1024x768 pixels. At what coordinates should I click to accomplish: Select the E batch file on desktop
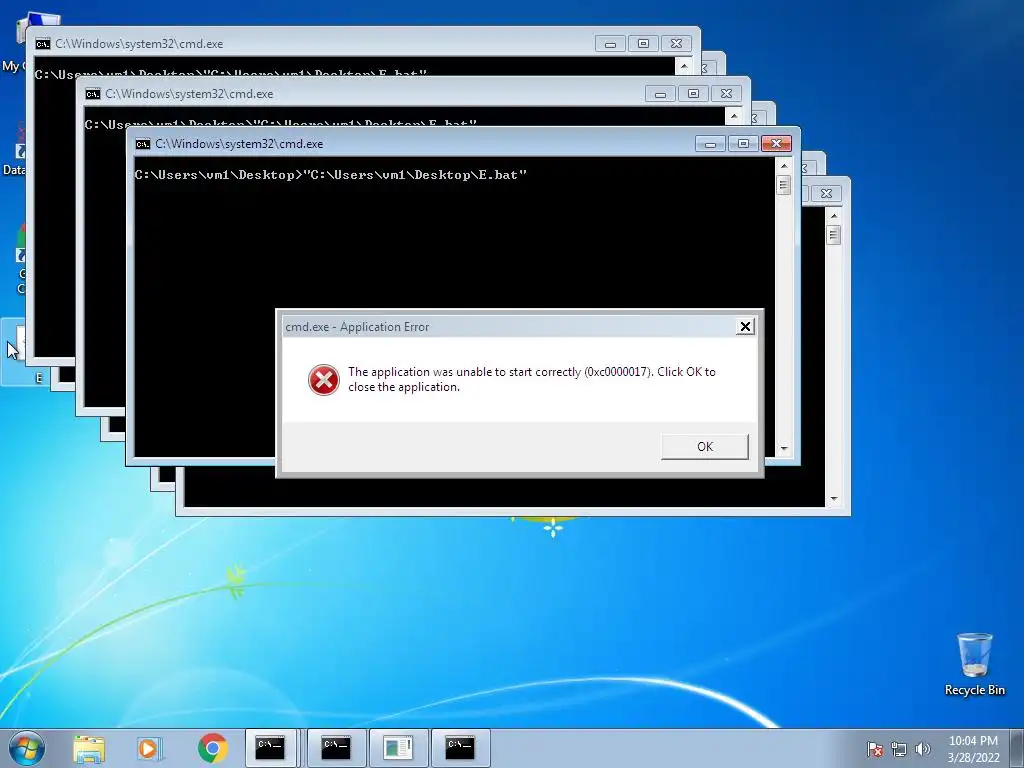pos(13,353)
